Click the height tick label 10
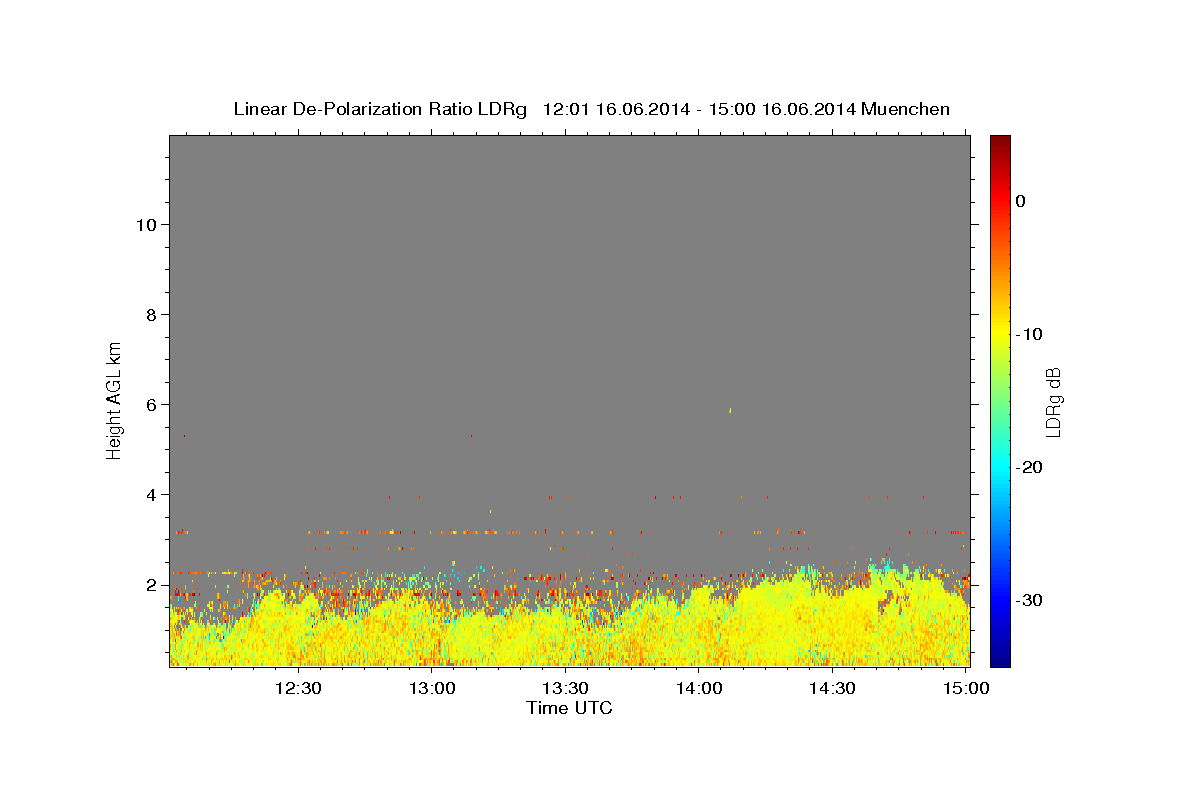 (146, 225)
